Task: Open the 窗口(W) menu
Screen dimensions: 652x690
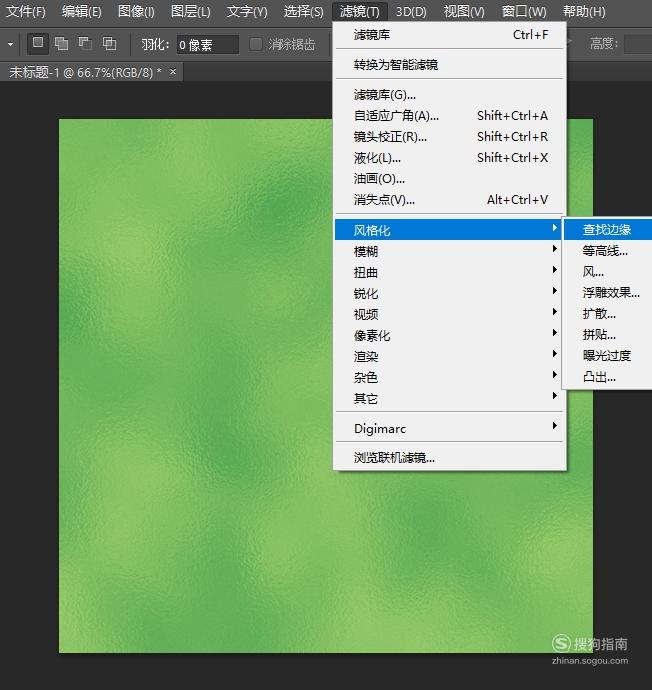Action: (x=524, y=11)
